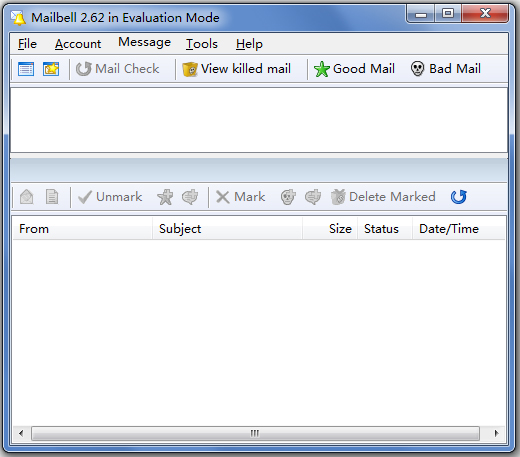Click the Unmark checkmark button
The width and height of the screenshot is (520, 457).
pos(110,197)
